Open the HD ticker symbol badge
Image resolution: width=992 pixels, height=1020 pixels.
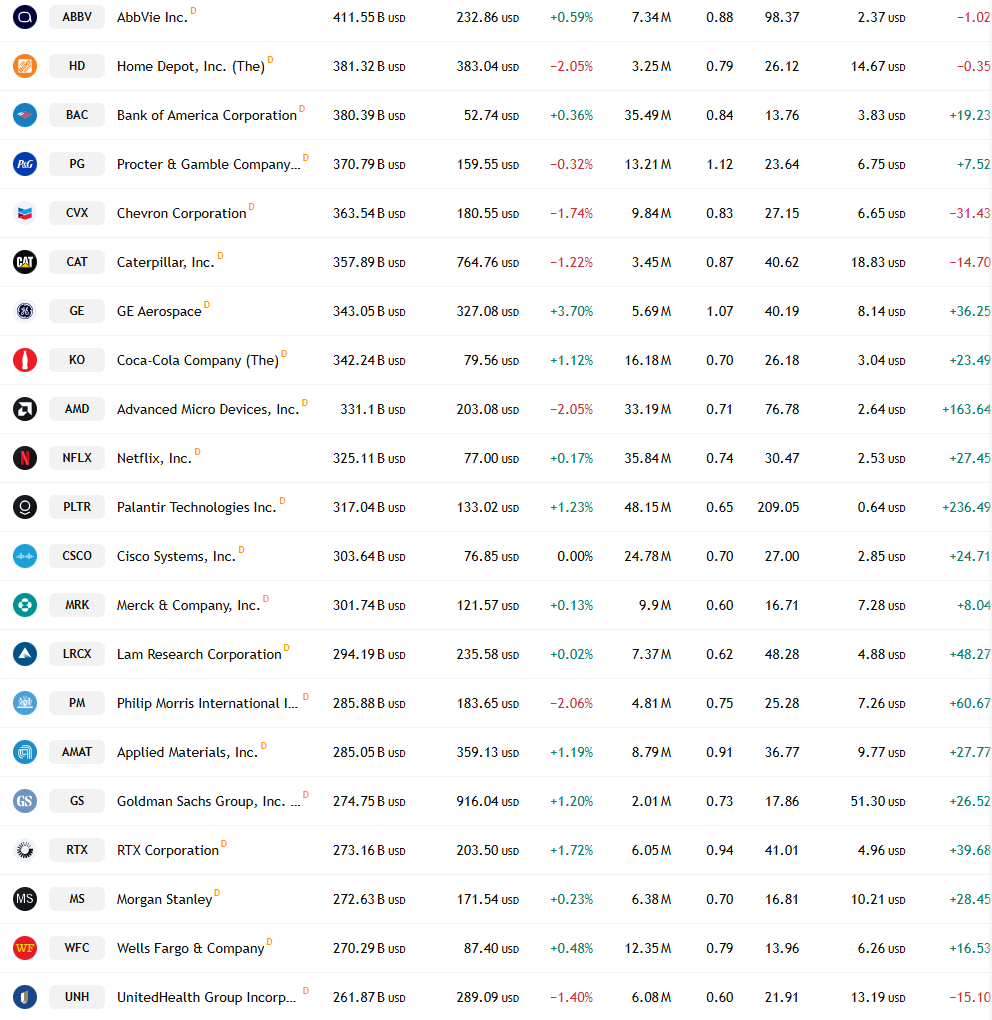point(77,66)
